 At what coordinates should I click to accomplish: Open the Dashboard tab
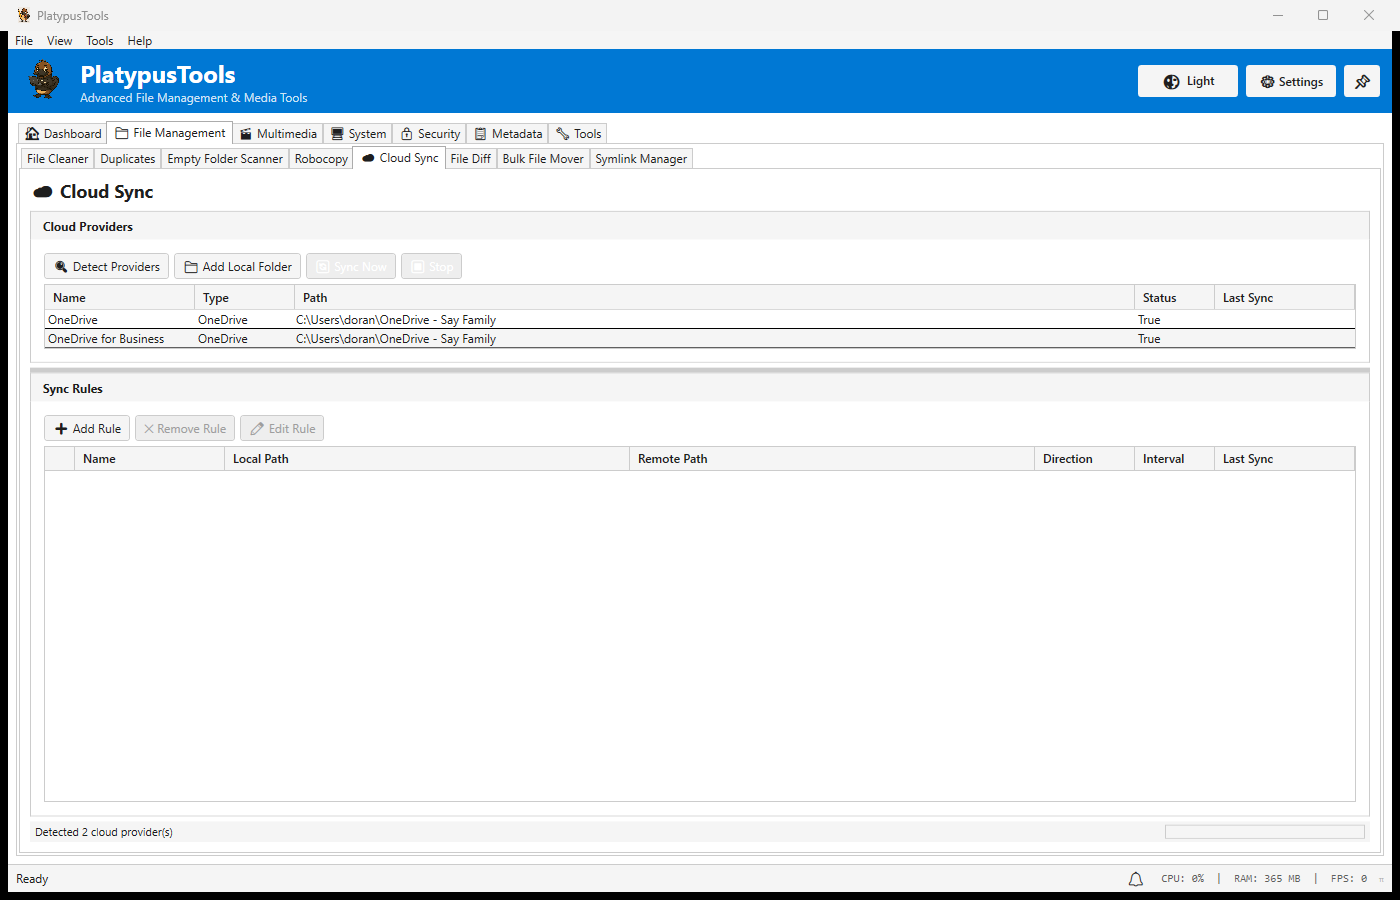click(63, 134)
